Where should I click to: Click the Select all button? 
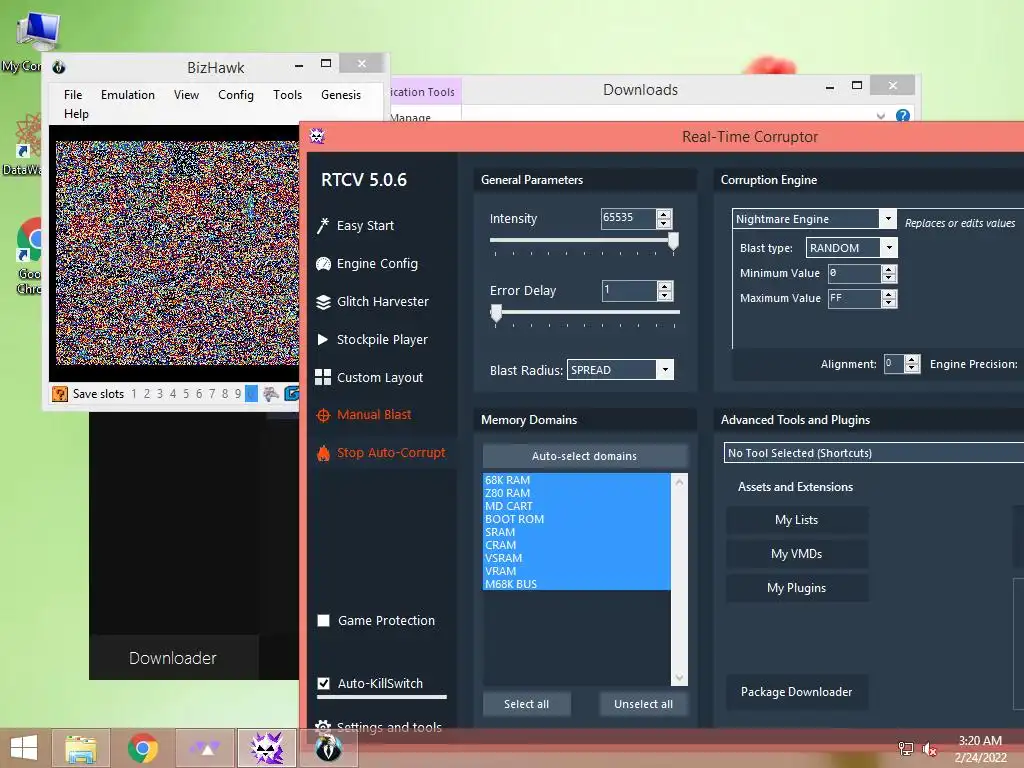coord(526,704)
